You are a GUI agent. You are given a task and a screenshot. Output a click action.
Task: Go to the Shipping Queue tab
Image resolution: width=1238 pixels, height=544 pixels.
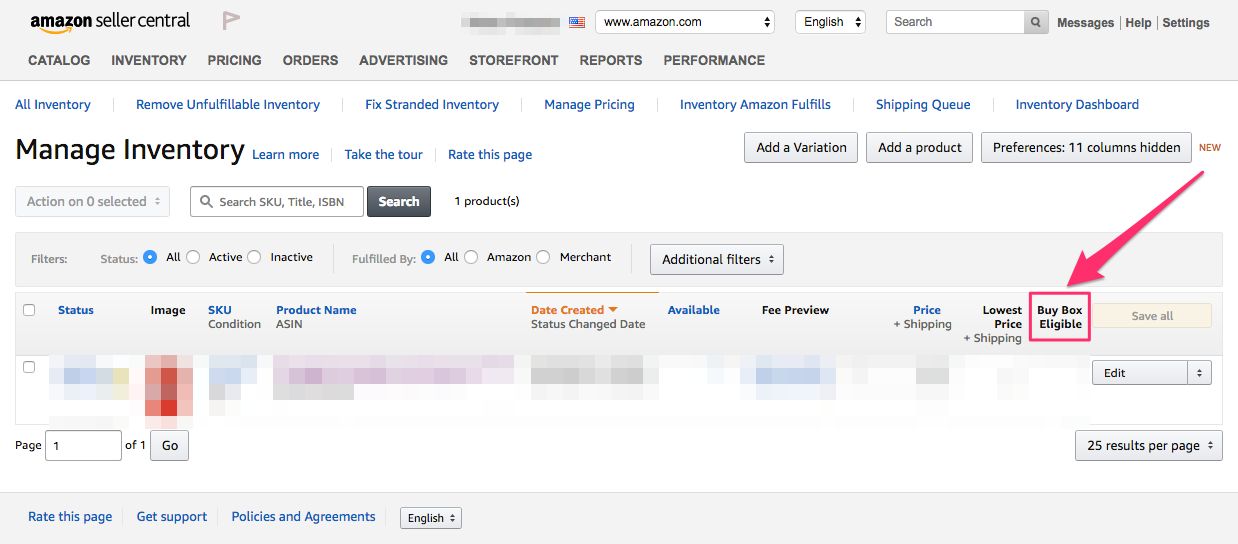click(x=923, y=104)
